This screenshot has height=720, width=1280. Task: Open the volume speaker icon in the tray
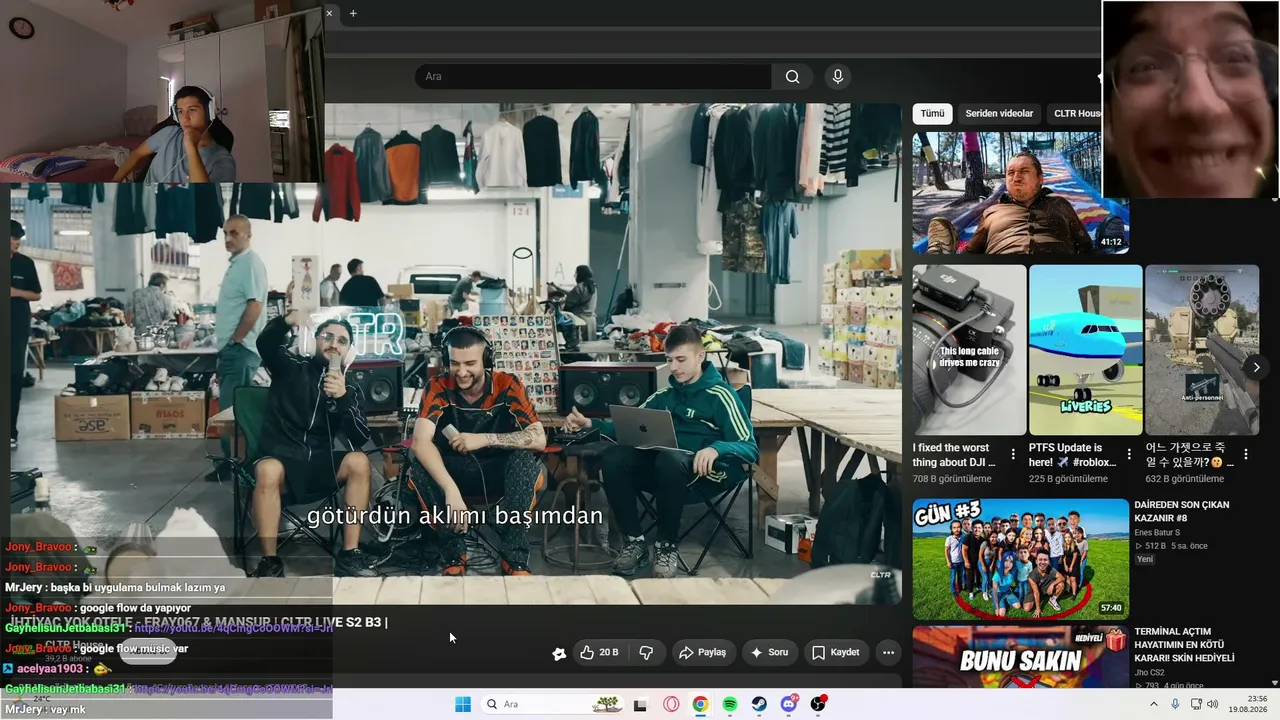[x=1213, y=704]
